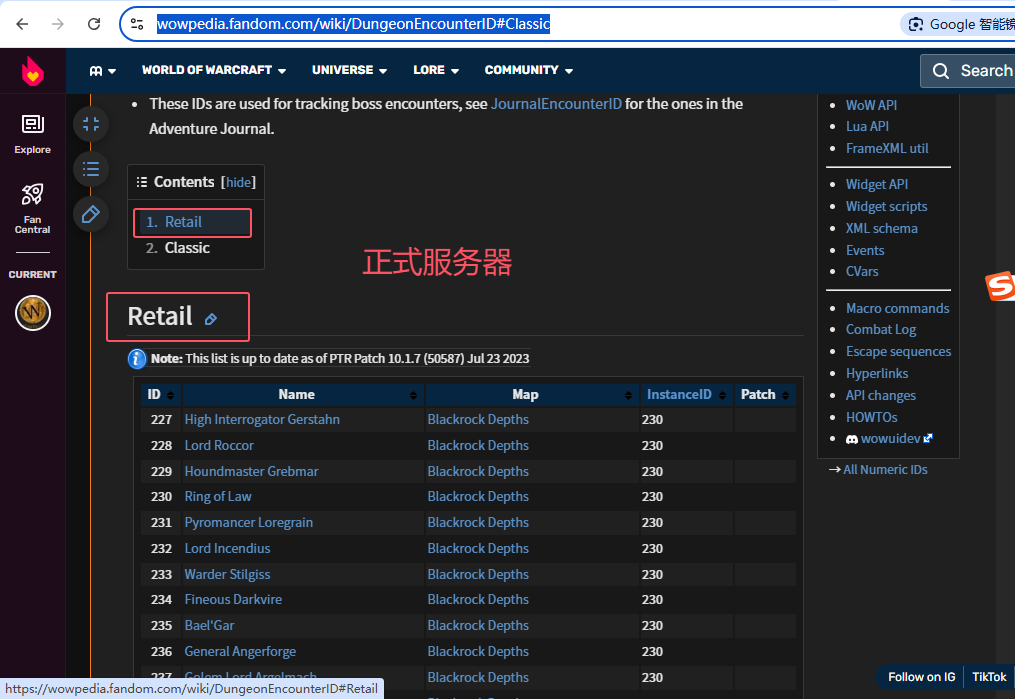The image size is (1015, 699).
Task: Click the blue info note icon
Action: (137, 359)
